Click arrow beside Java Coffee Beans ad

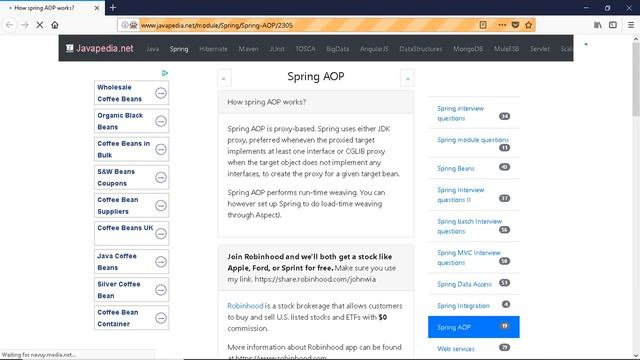161,262
